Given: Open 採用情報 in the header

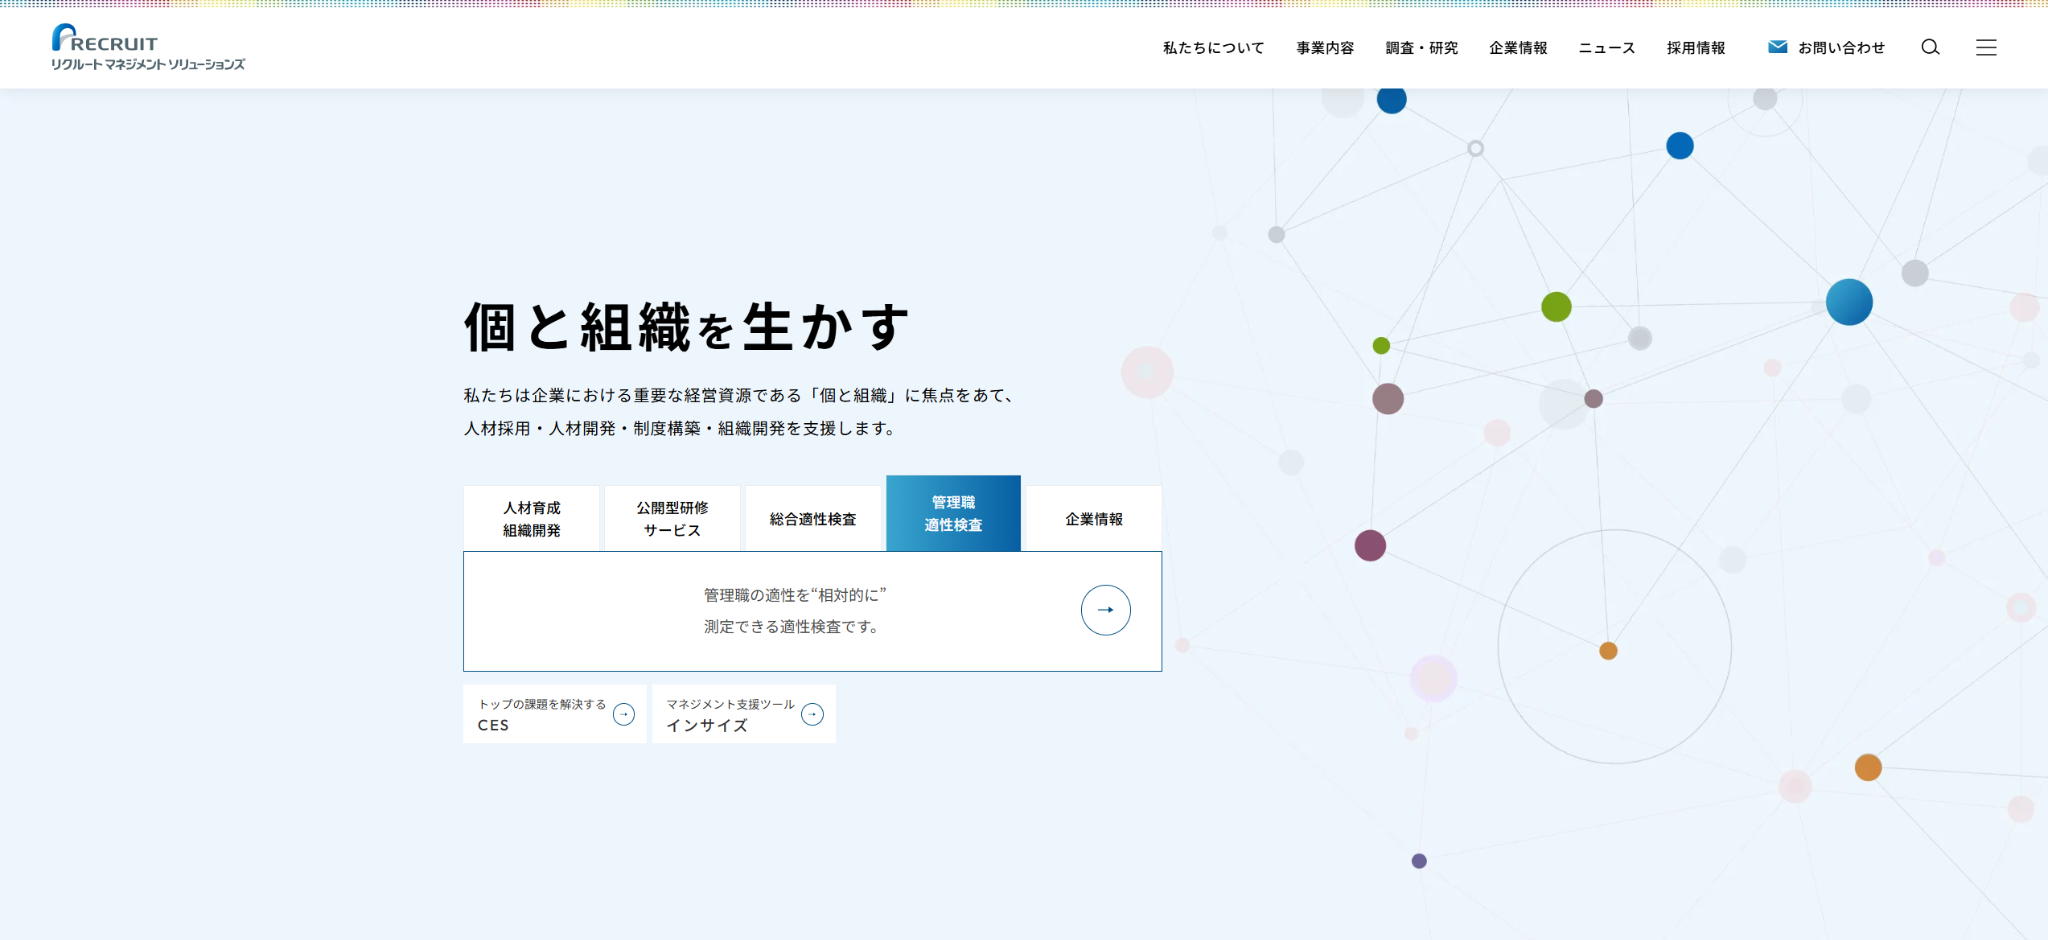Looking at the screenshot, I should click(x=1696, y=48).
